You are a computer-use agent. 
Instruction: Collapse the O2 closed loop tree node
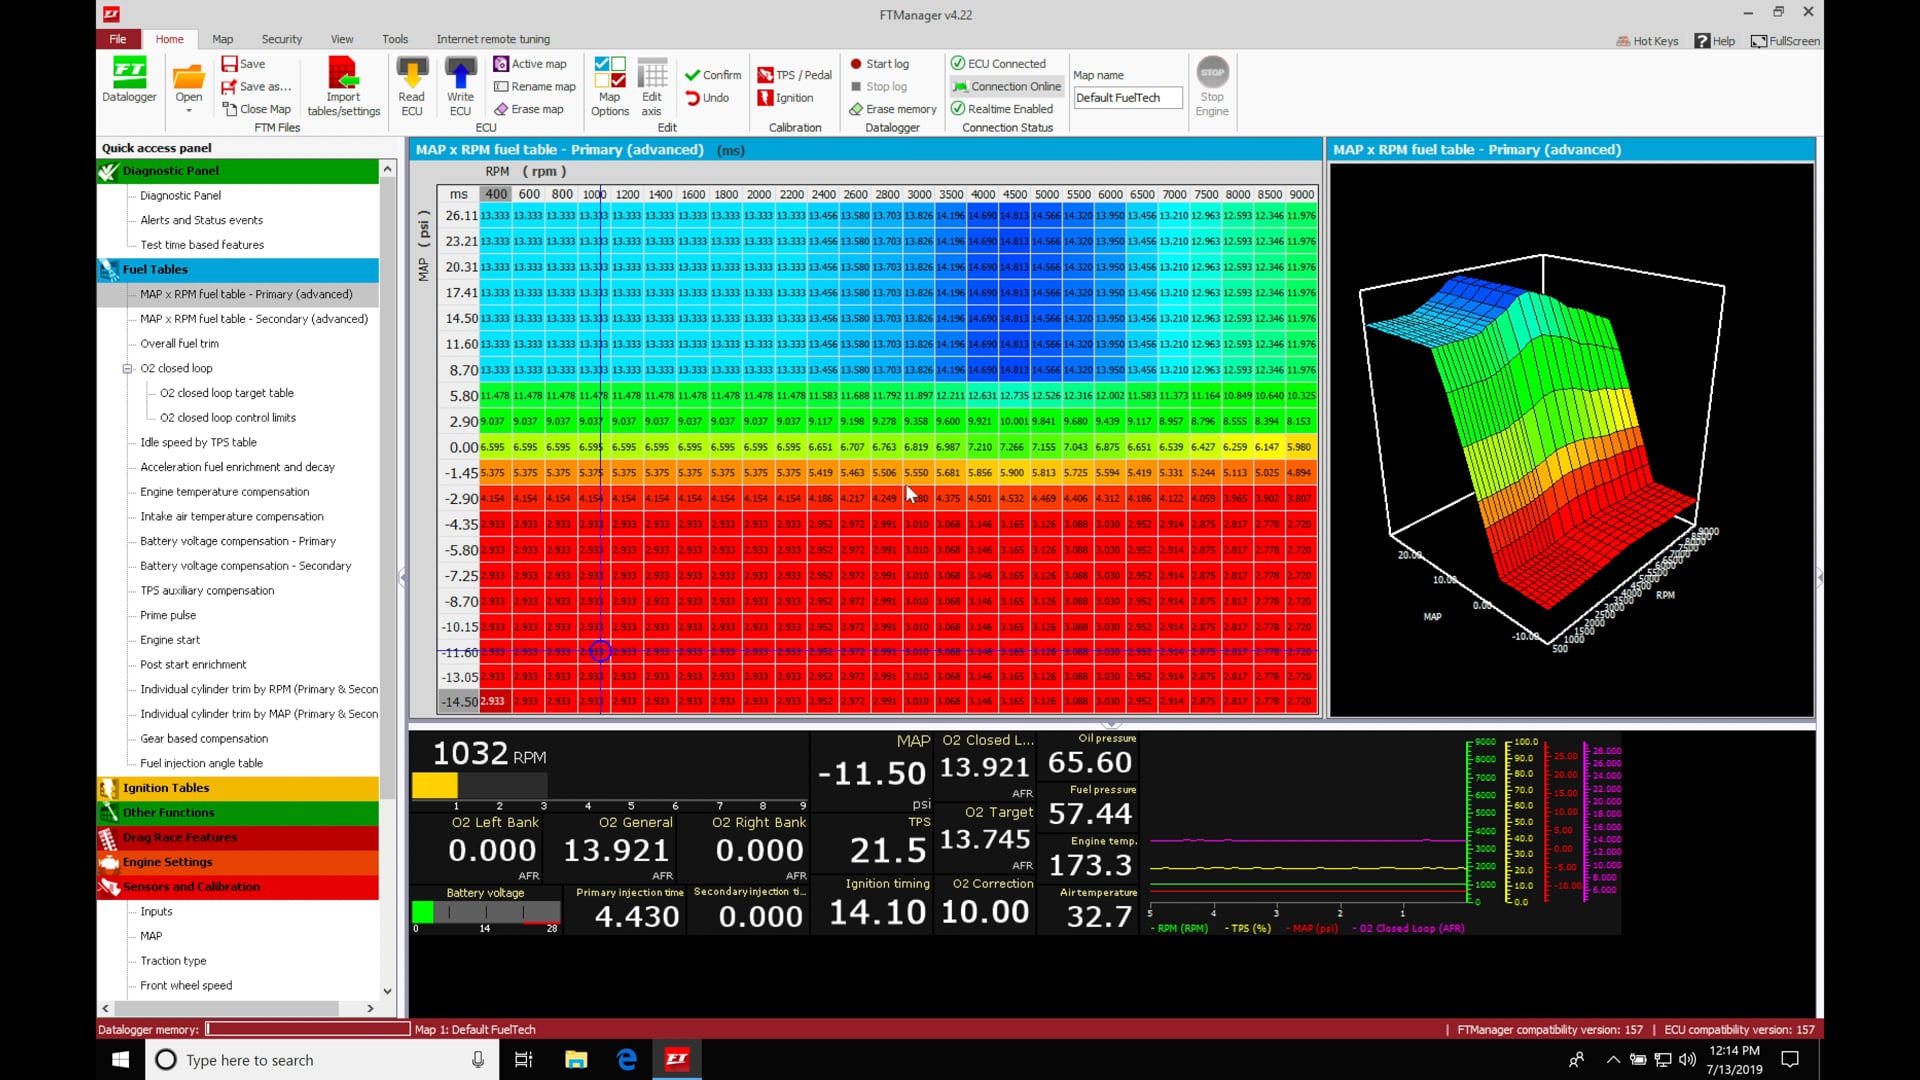128,368
